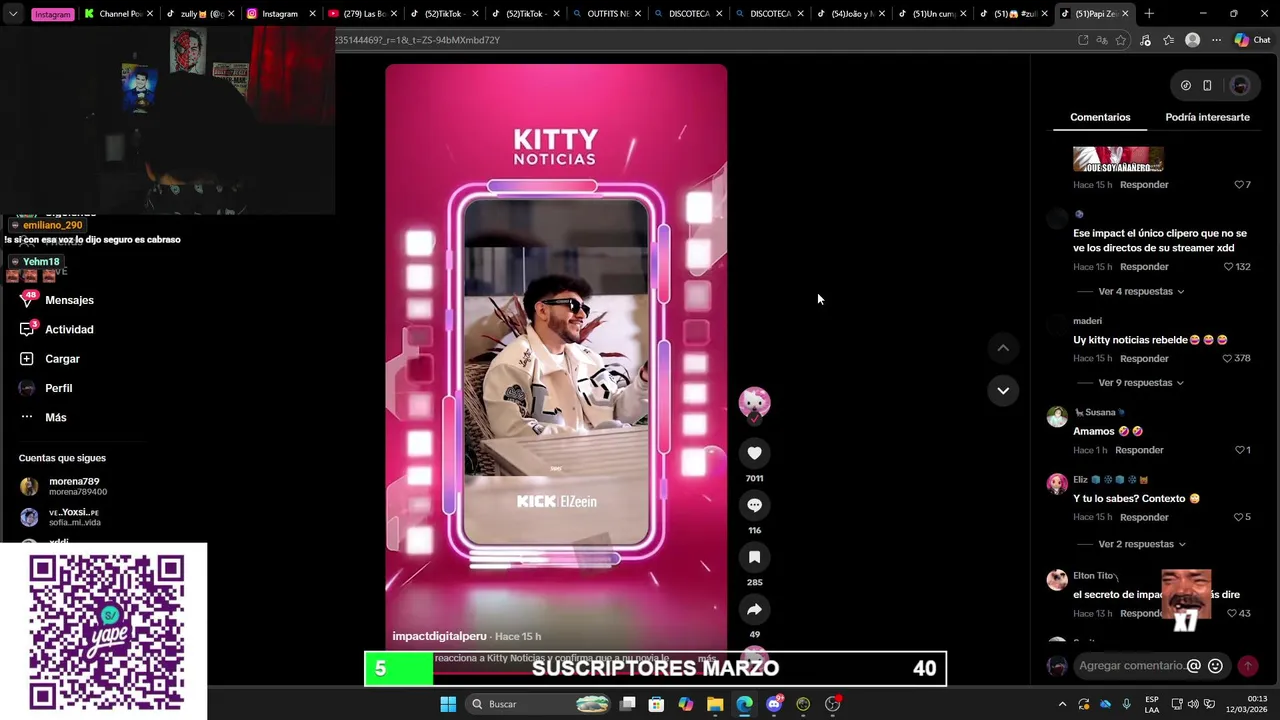Click the taskbar Buscar search box
1280x720 pixels.
[x=540, y=704]
